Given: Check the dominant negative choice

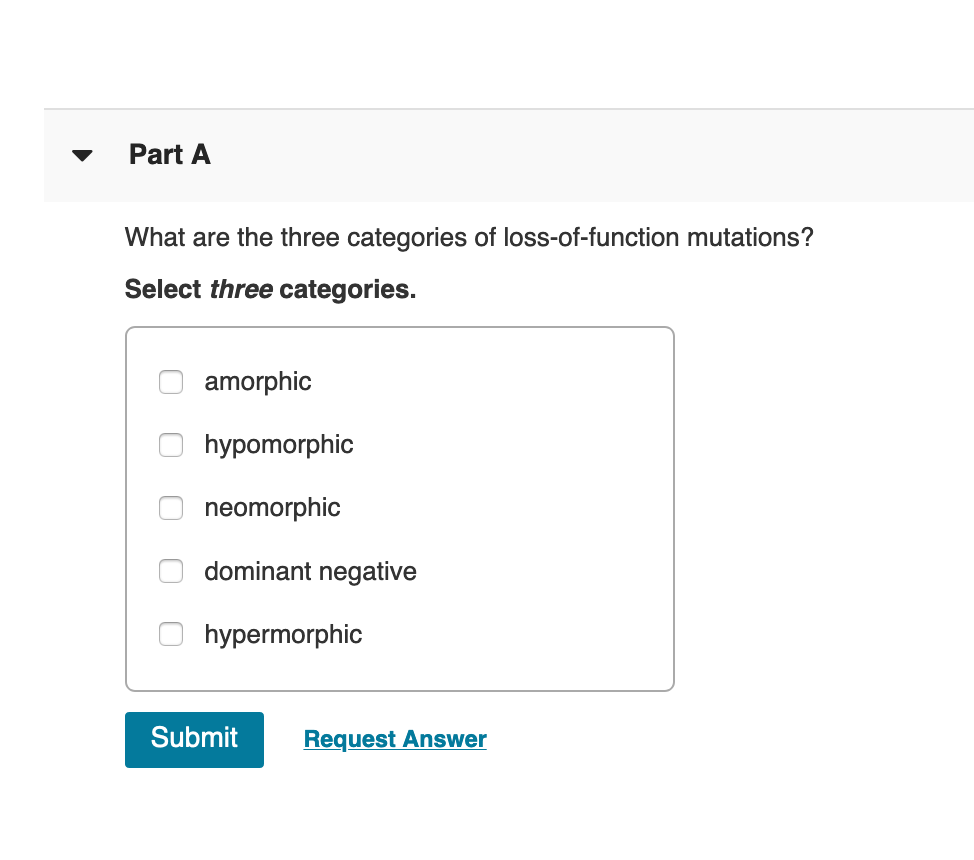Looking at the screenshot, I should (170, 571).
